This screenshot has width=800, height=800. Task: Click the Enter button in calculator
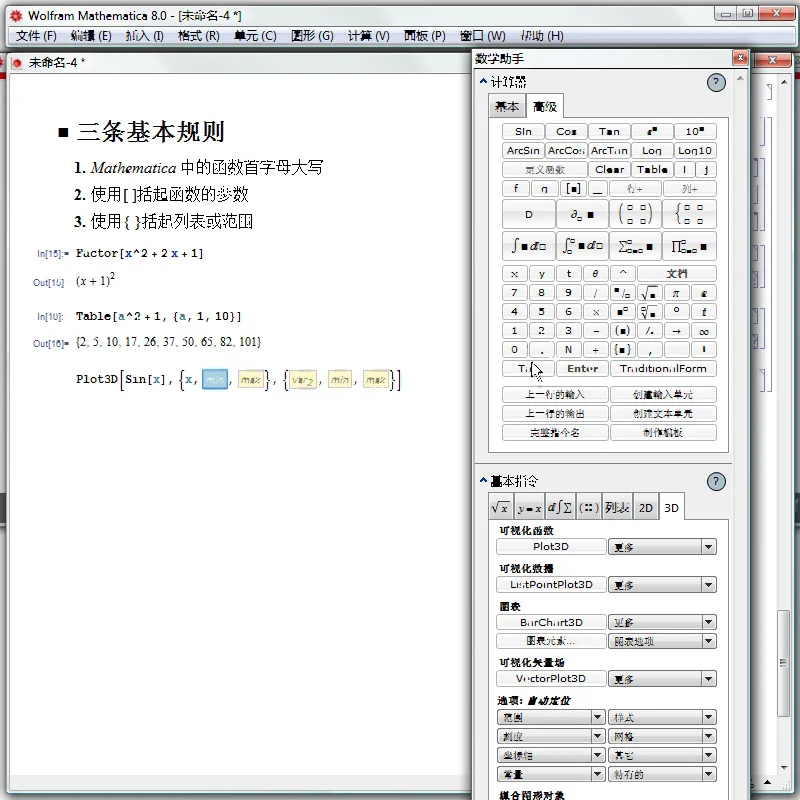[x=582, y=368]
